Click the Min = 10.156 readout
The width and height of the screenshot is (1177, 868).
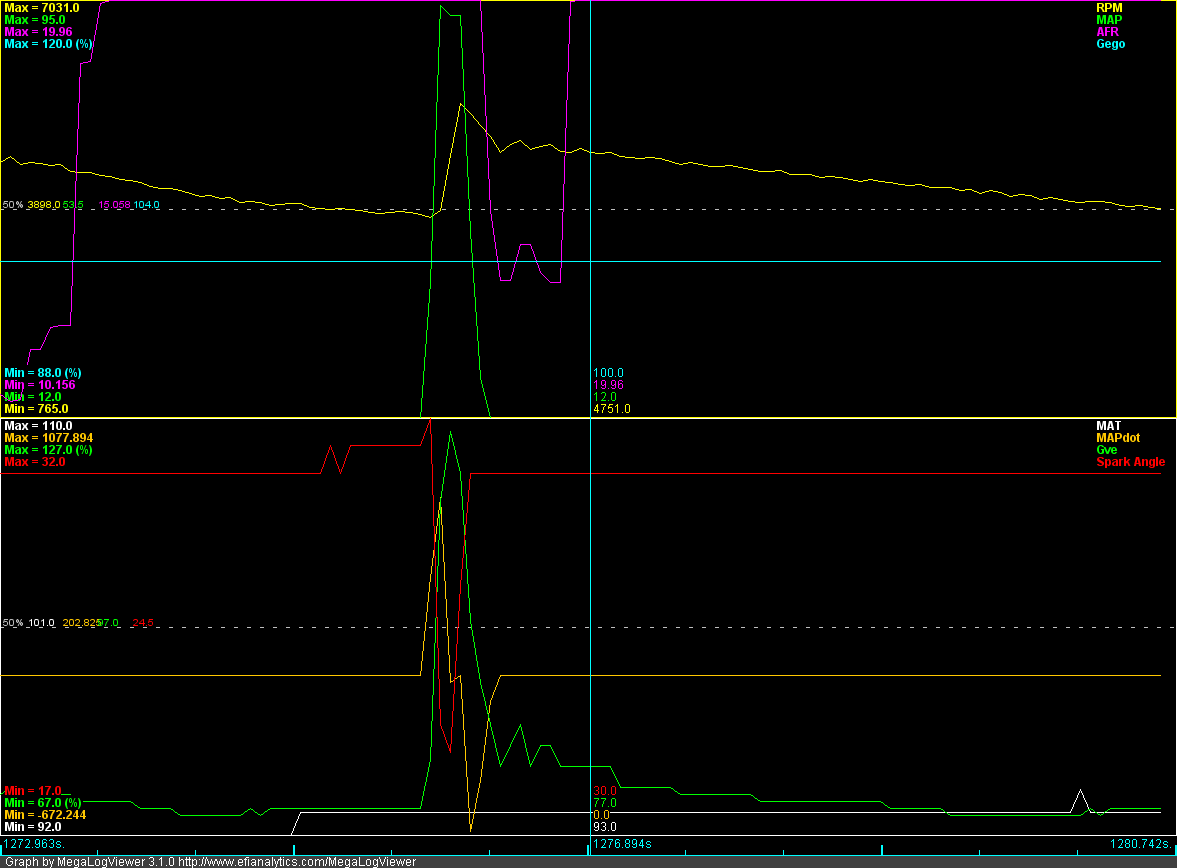40,385
